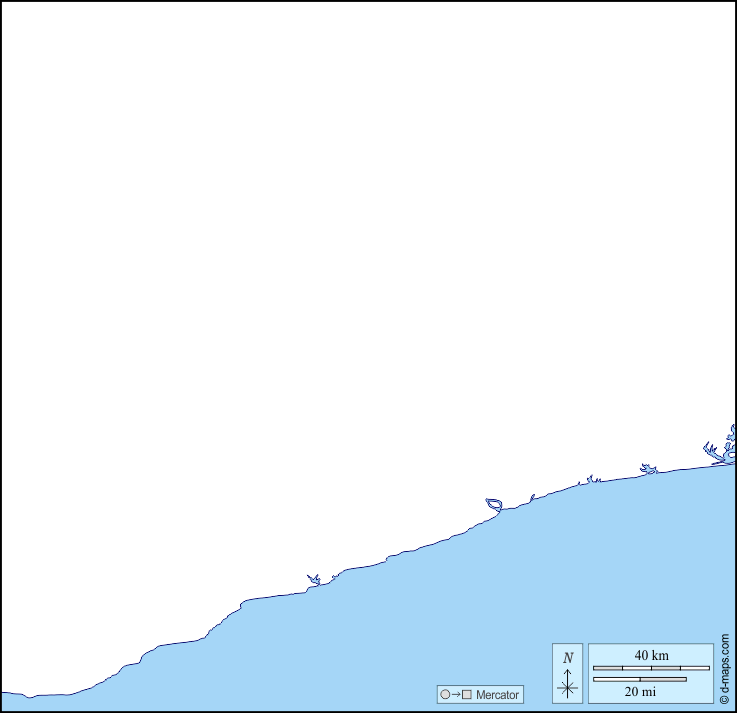Image resolution: width=737 pixels, height=713 pixels.
Task: Click the circle-to-square projection icon
Action: coord(456,694)
